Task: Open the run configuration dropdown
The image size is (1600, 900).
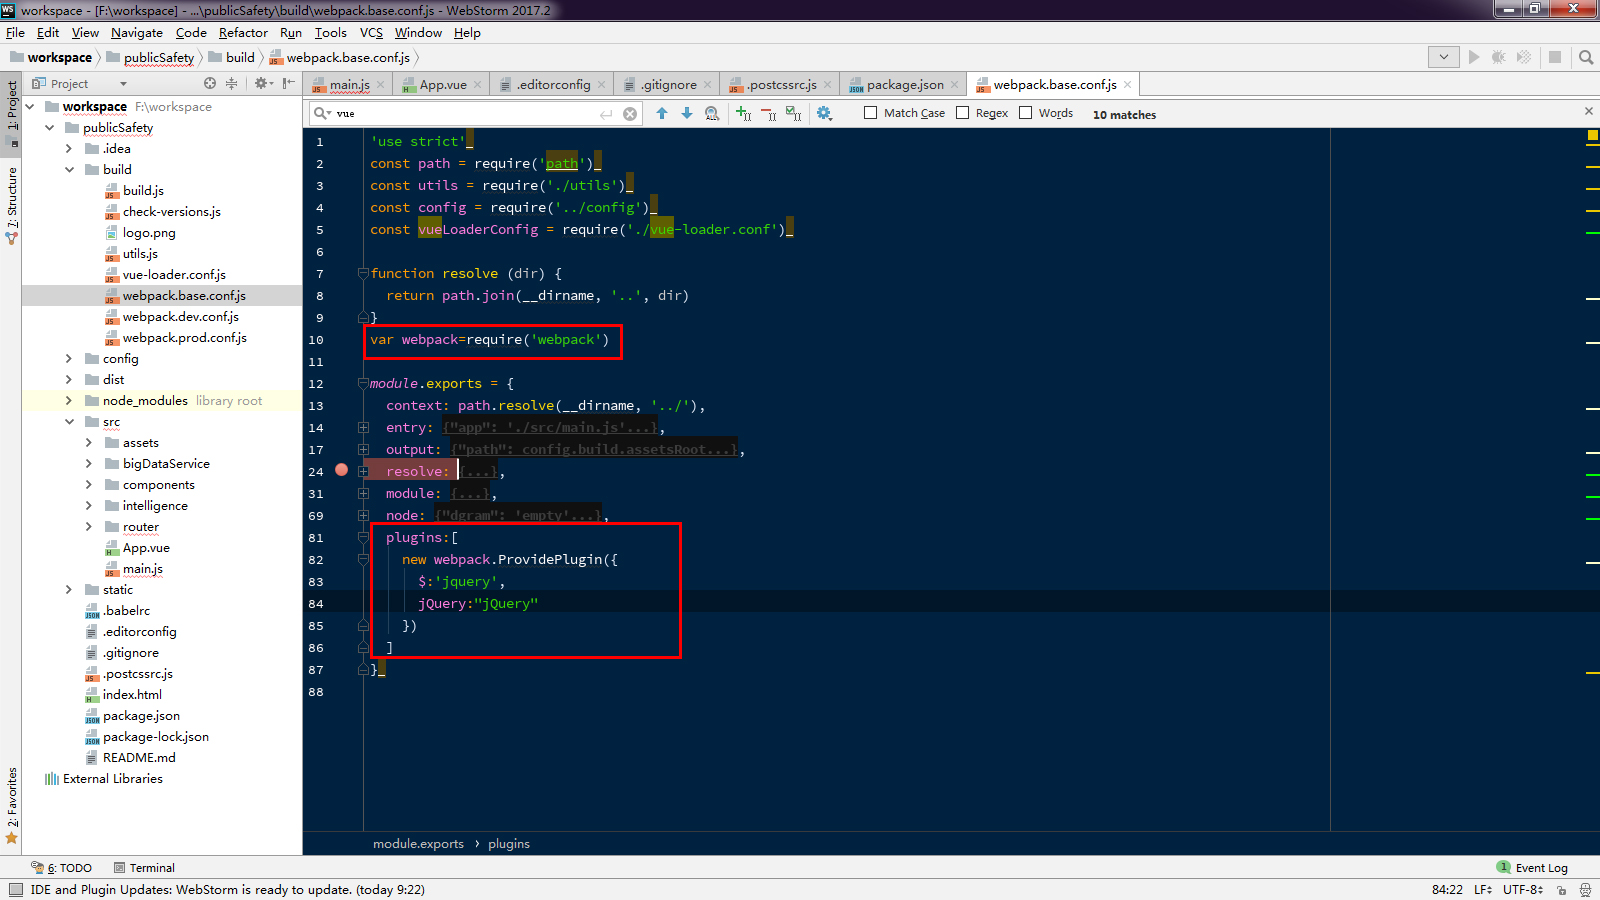Action: 1443,57
